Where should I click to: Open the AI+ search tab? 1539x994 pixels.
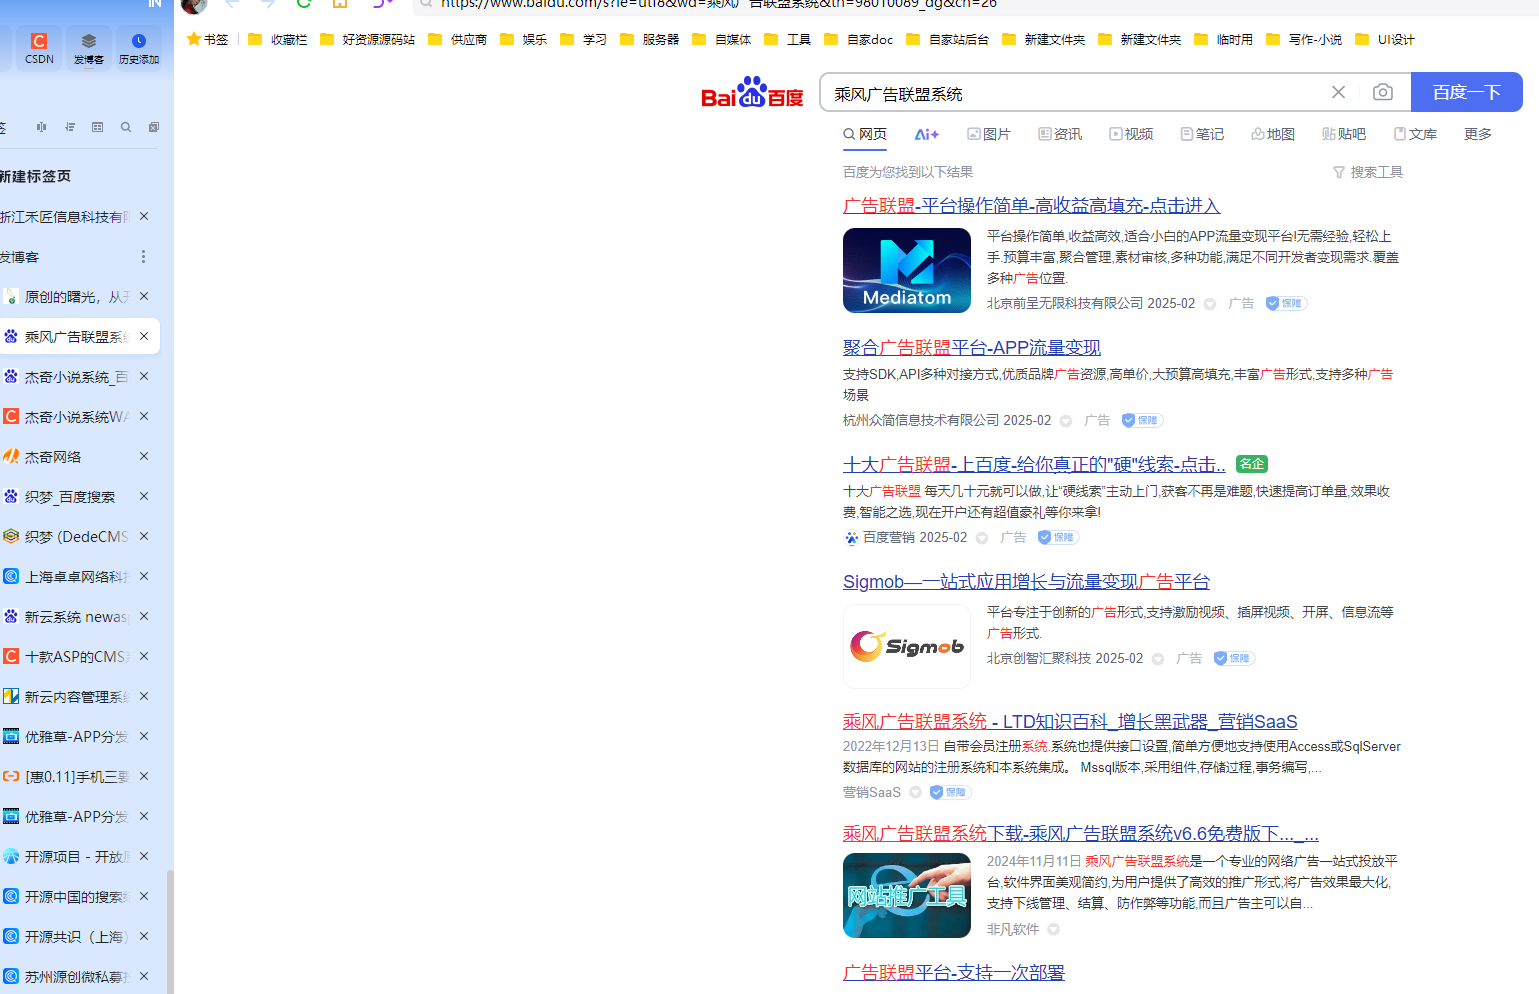pyautogui.click(x=927, y=134)
